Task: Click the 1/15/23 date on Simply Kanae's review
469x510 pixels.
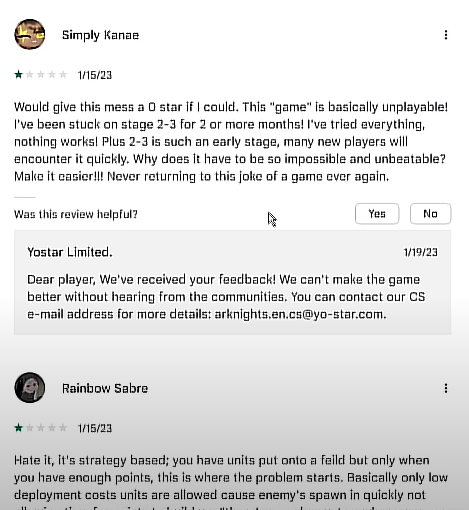Action: (95, 75)
